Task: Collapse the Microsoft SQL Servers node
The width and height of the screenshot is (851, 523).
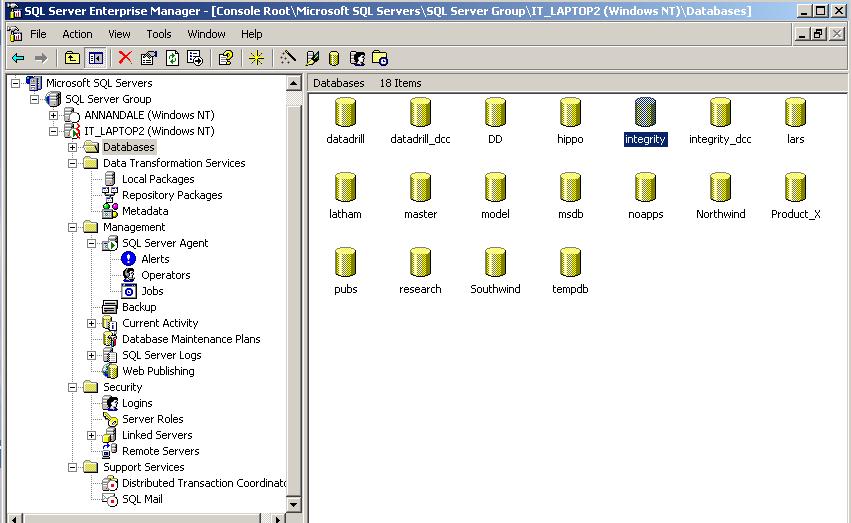Action: point(16,83)
